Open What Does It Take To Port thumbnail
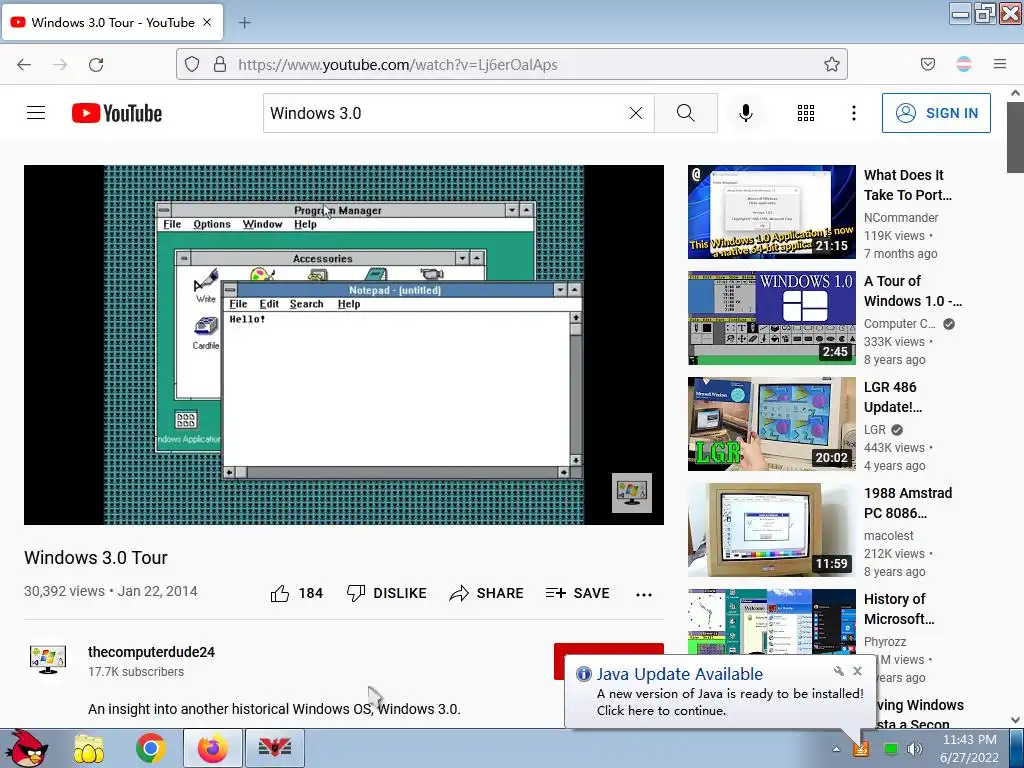The image size is (1024, 768). (771, 212)
